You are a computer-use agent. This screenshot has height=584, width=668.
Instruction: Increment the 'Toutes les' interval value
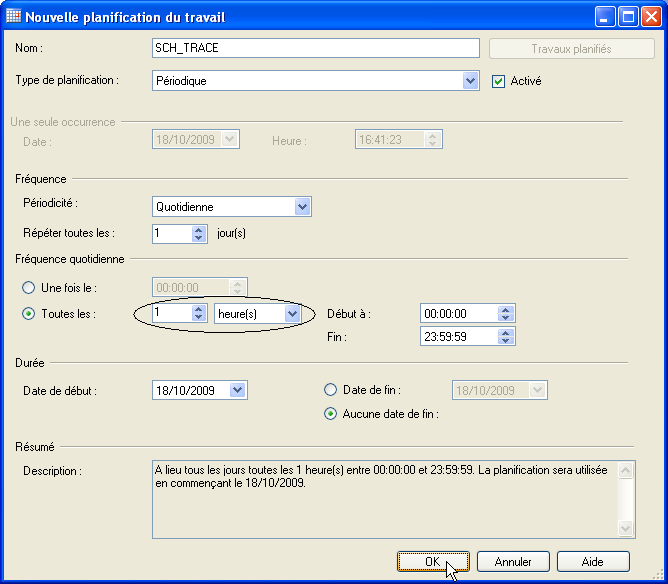(198, 309)
